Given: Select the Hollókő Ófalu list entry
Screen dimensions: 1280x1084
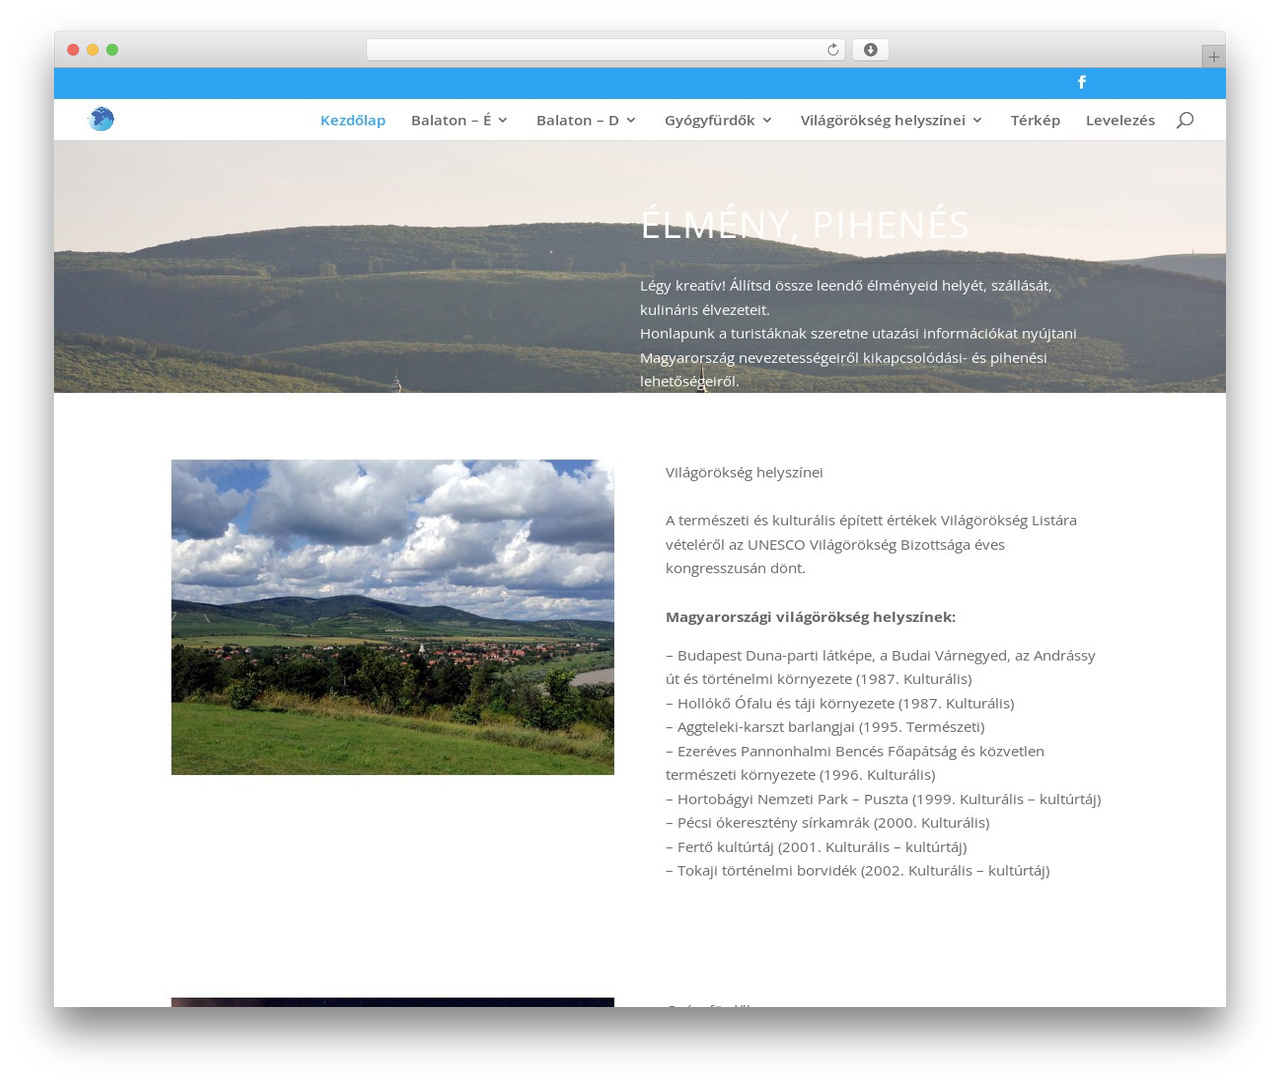Looking at the screenshot, I should pyautogui.click(x=840, y=703).
